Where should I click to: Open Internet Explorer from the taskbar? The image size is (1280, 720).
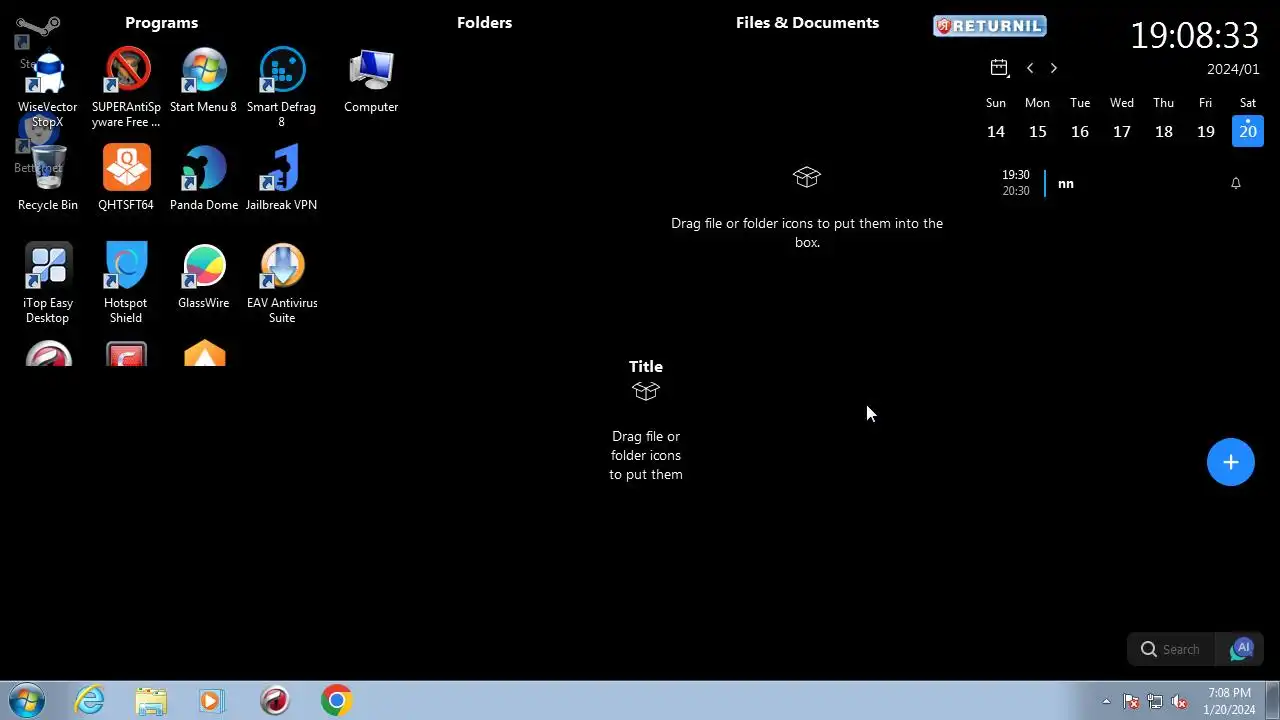tap(90, 700)
